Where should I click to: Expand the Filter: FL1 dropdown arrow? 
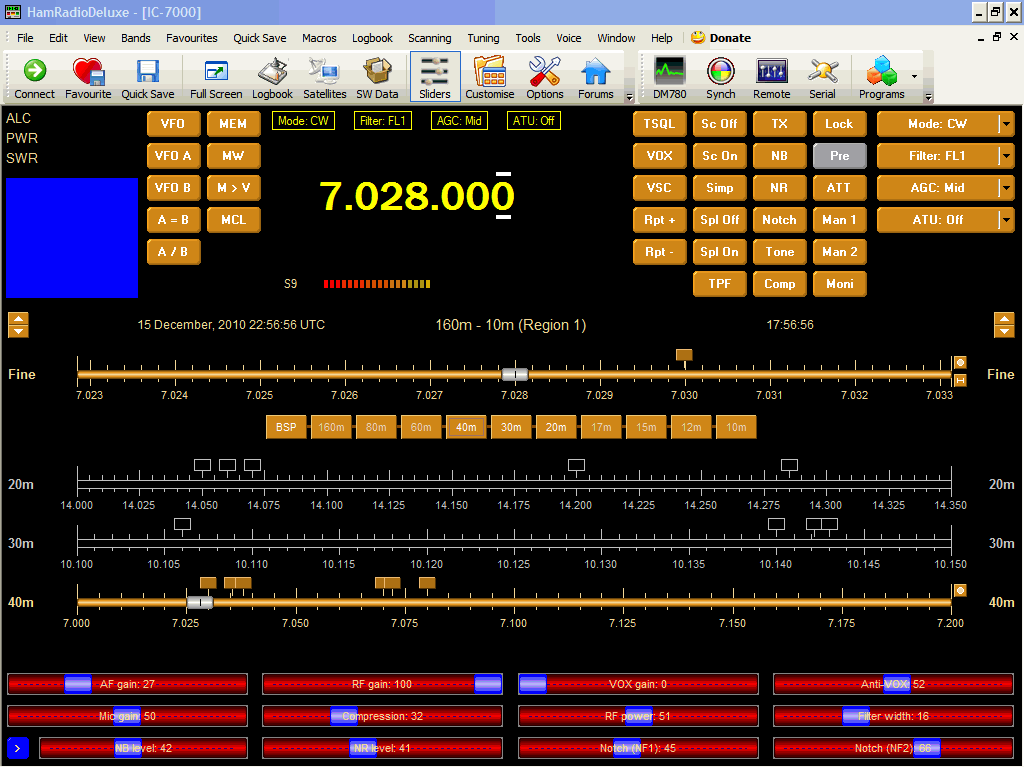point(1006,155)
